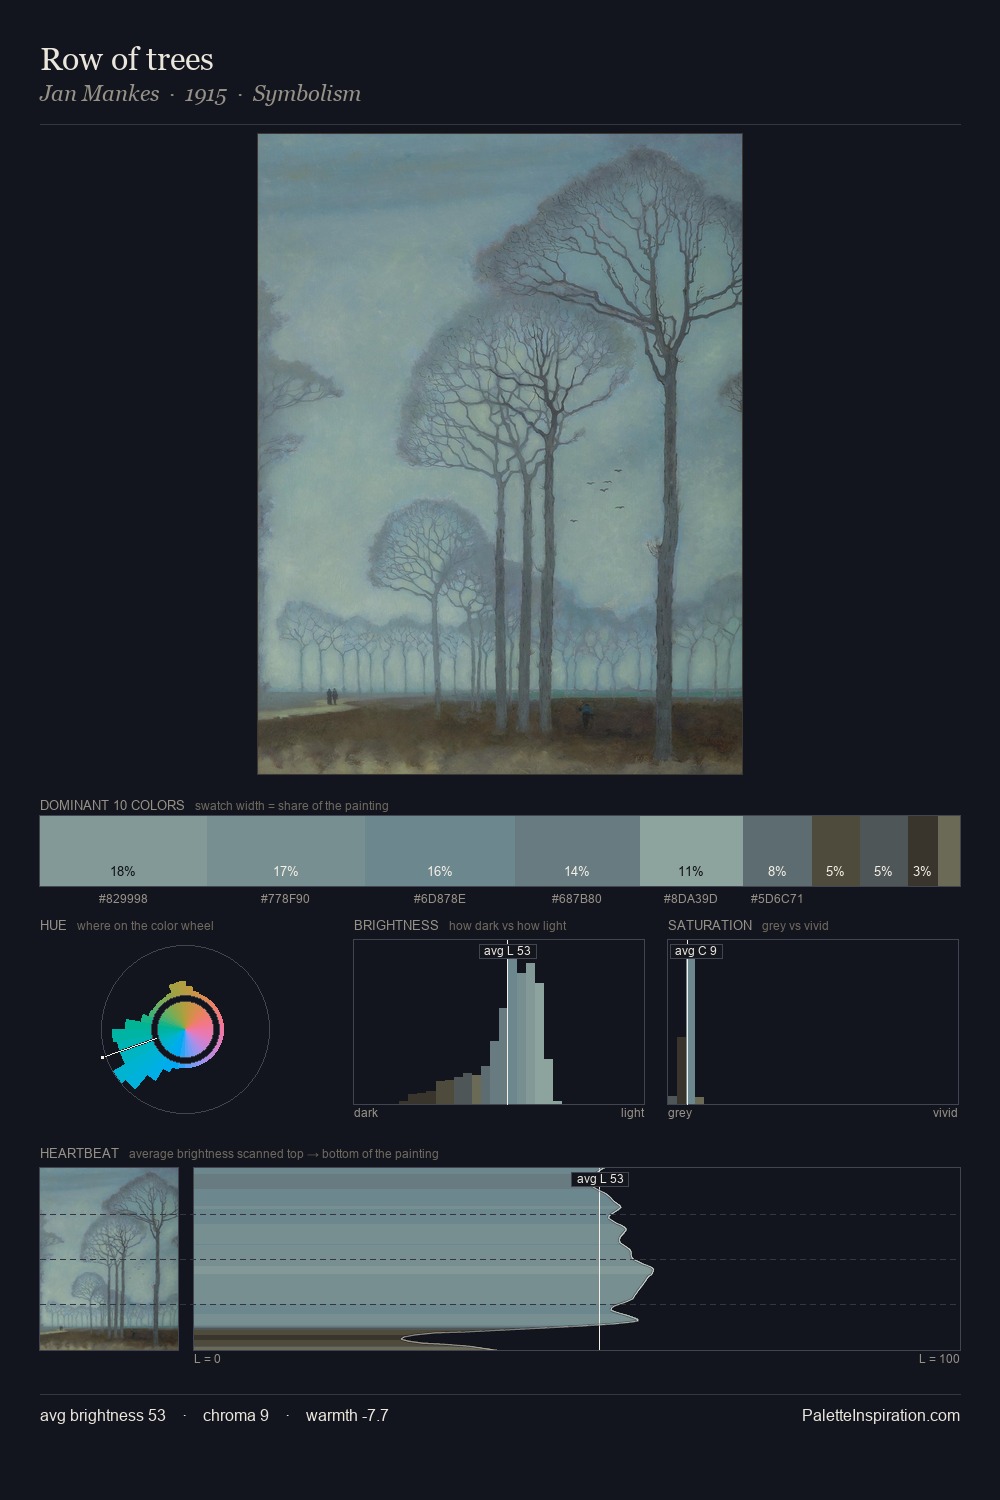
Task: Open the small painting thumbnail beside Heartbeat chart
Action: coord(109,1259)
